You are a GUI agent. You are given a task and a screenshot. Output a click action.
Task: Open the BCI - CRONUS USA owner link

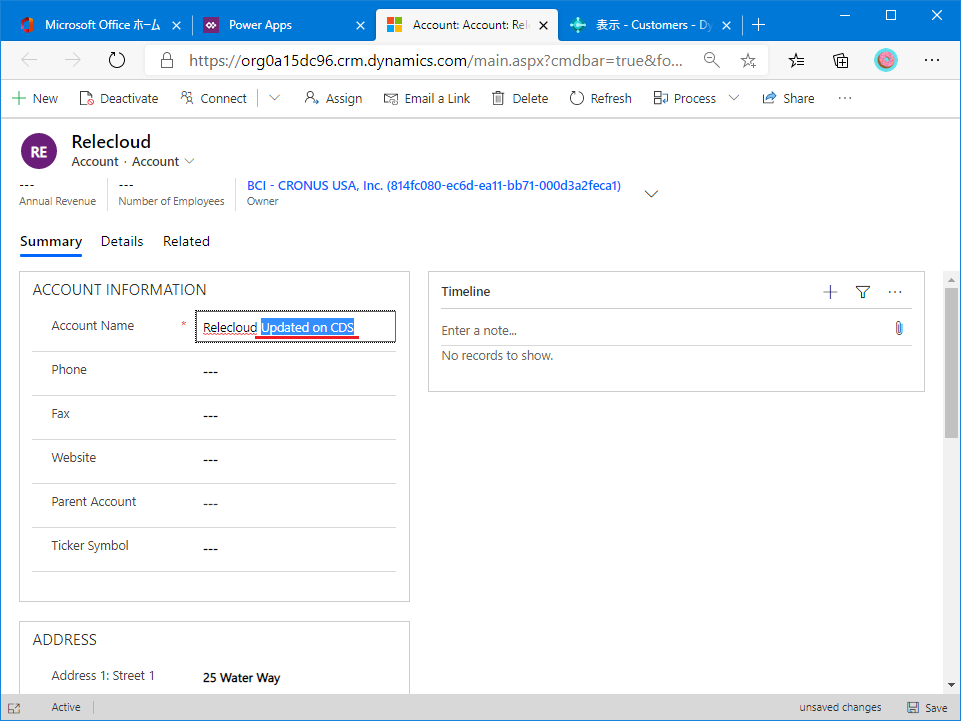434,185
